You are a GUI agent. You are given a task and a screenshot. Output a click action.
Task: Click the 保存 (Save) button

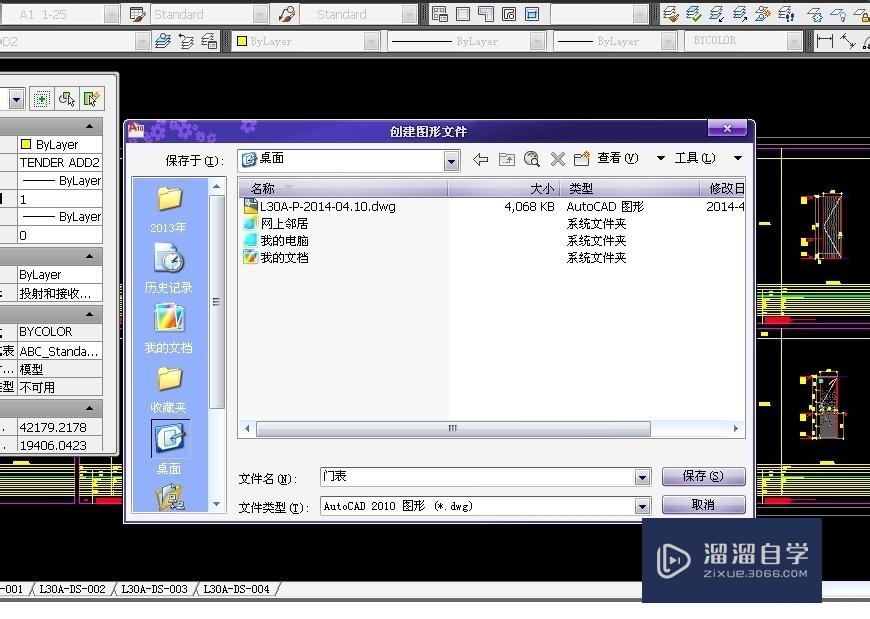703,477
